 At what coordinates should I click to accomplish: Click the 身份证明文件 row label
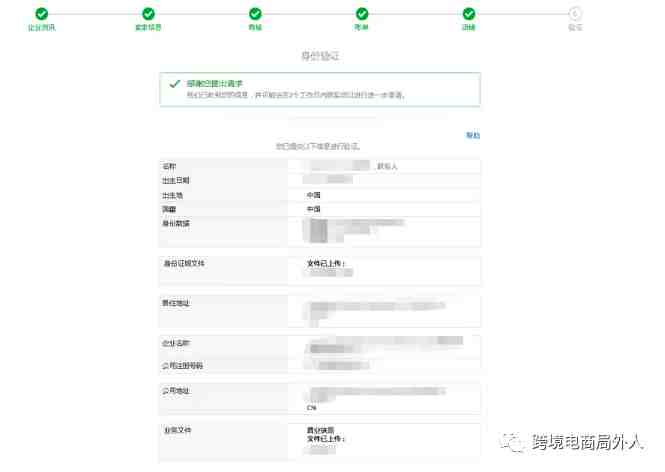click(x=184, y=263)
